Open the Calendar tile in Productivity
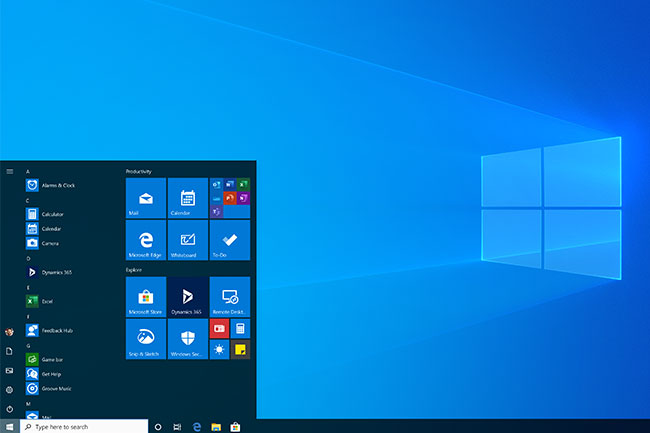The width and height of the screenshot is (650, 433). pyautogui.click(x=188, y=198)
